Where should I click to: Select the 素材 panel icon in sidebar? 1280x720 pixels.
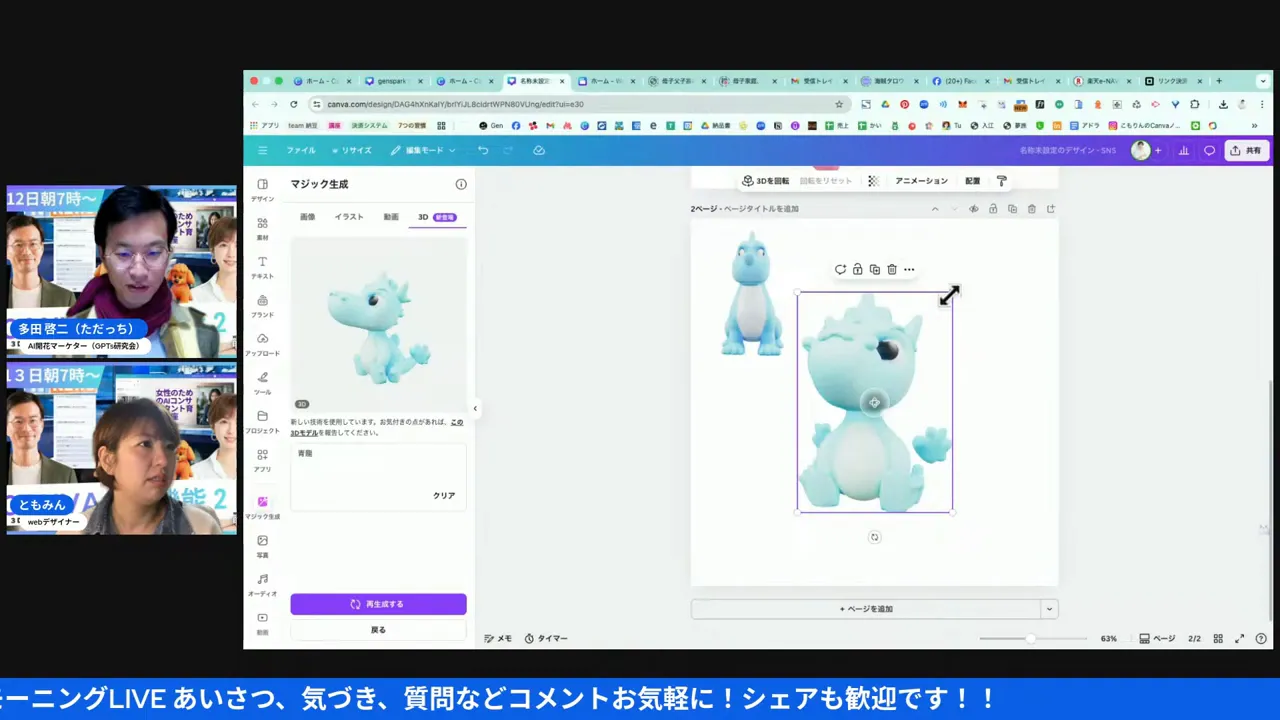262,224
